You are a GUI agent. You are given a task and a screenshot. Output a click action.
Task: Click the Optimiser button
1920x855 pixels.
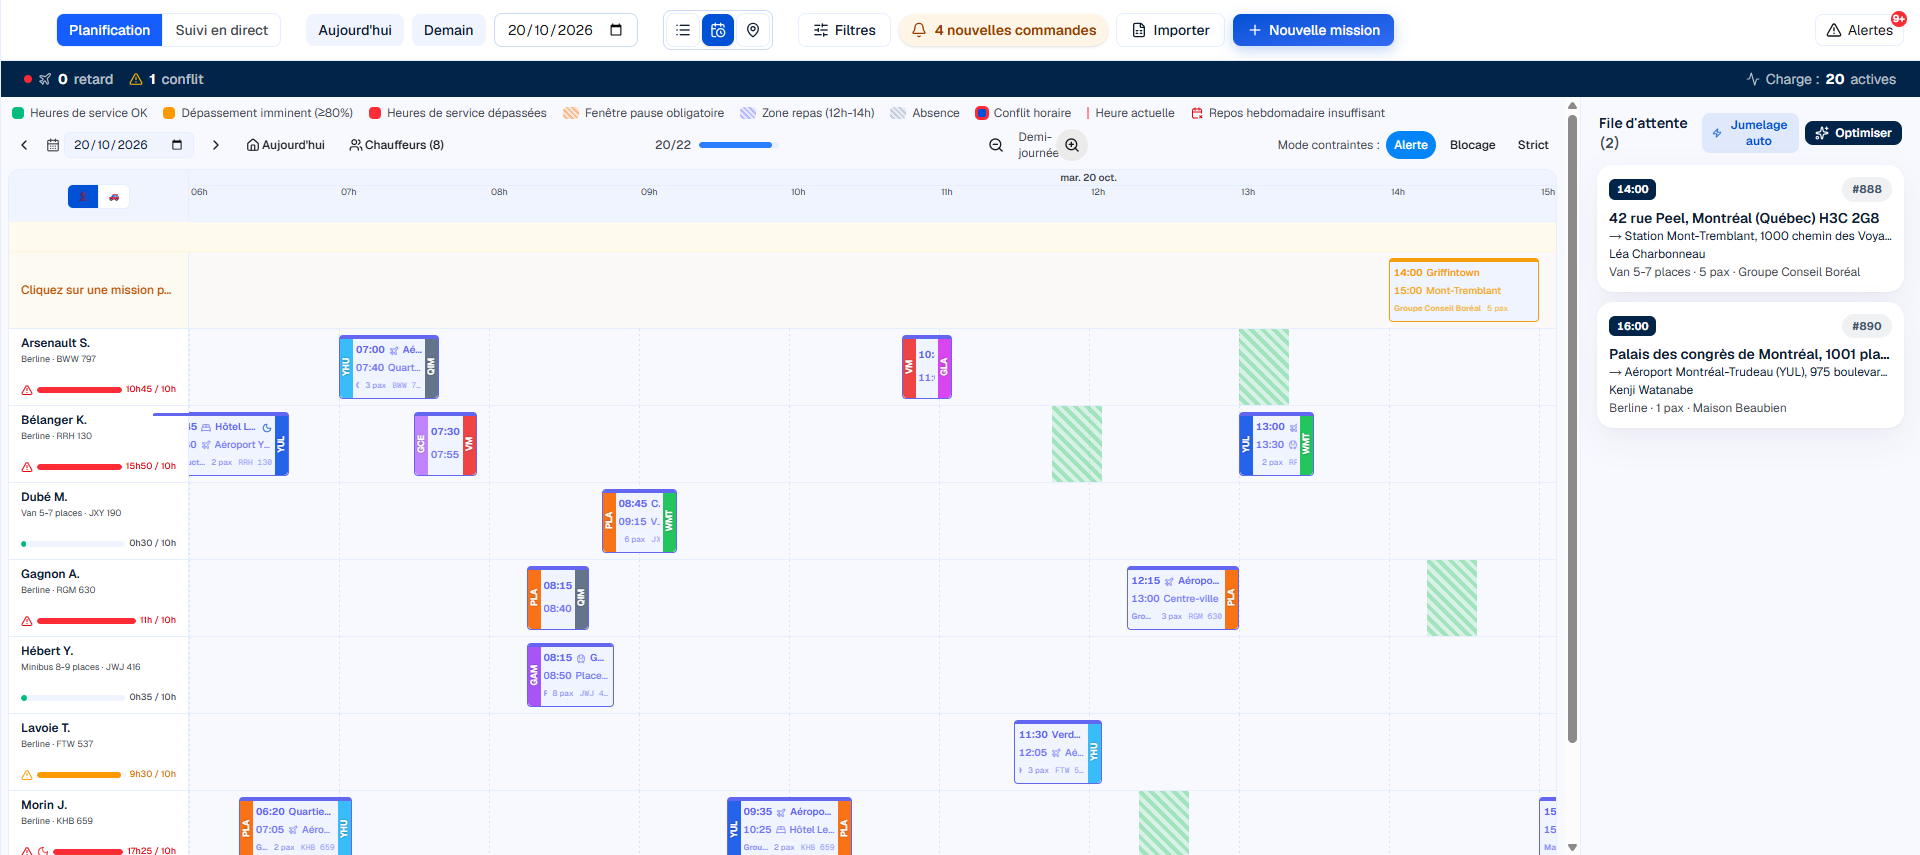(x=1853, y=133)
